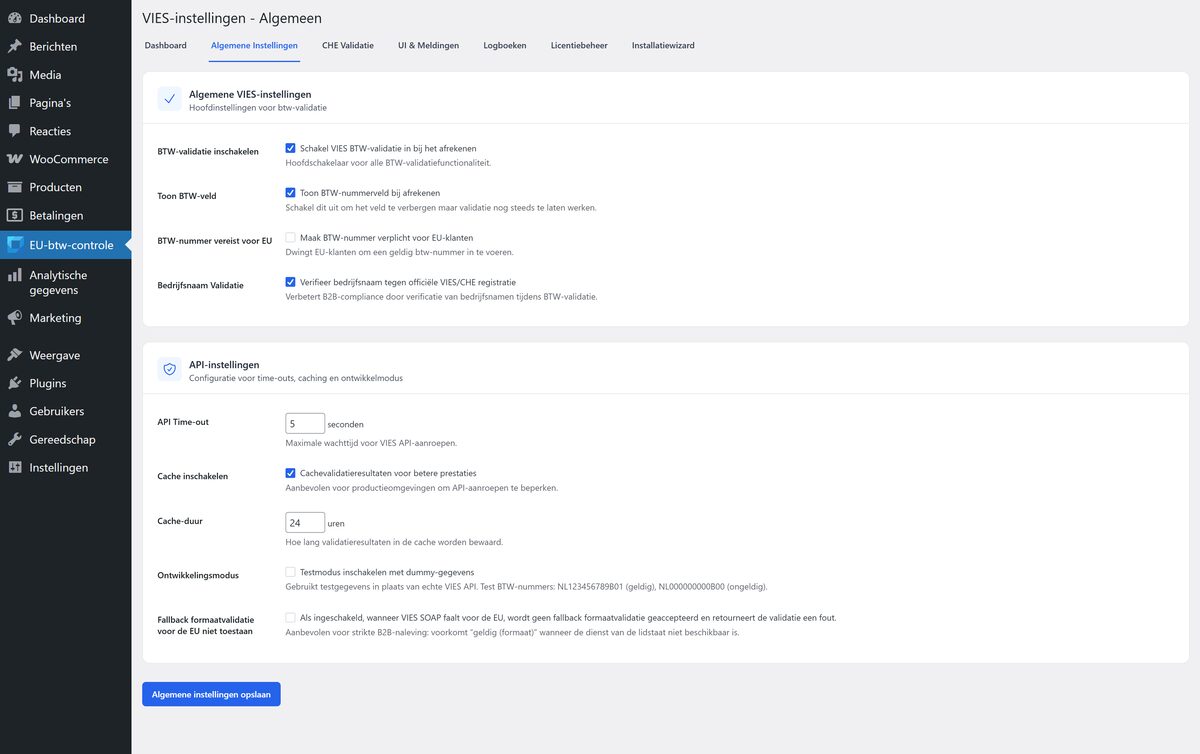Uncheck Cachevalidatieresultaten voor betere prestaties

(291, 473)
